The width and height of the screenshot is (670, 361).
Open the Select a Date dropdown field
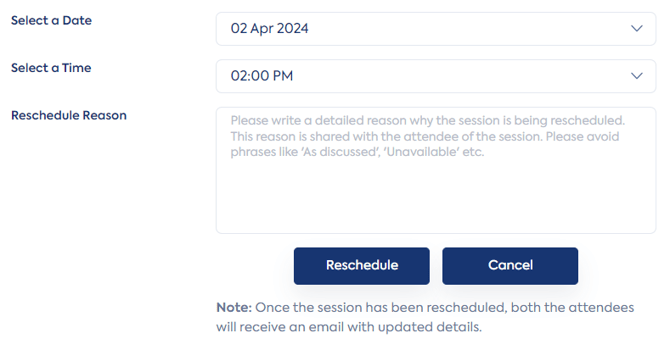[x=436, y=29]
